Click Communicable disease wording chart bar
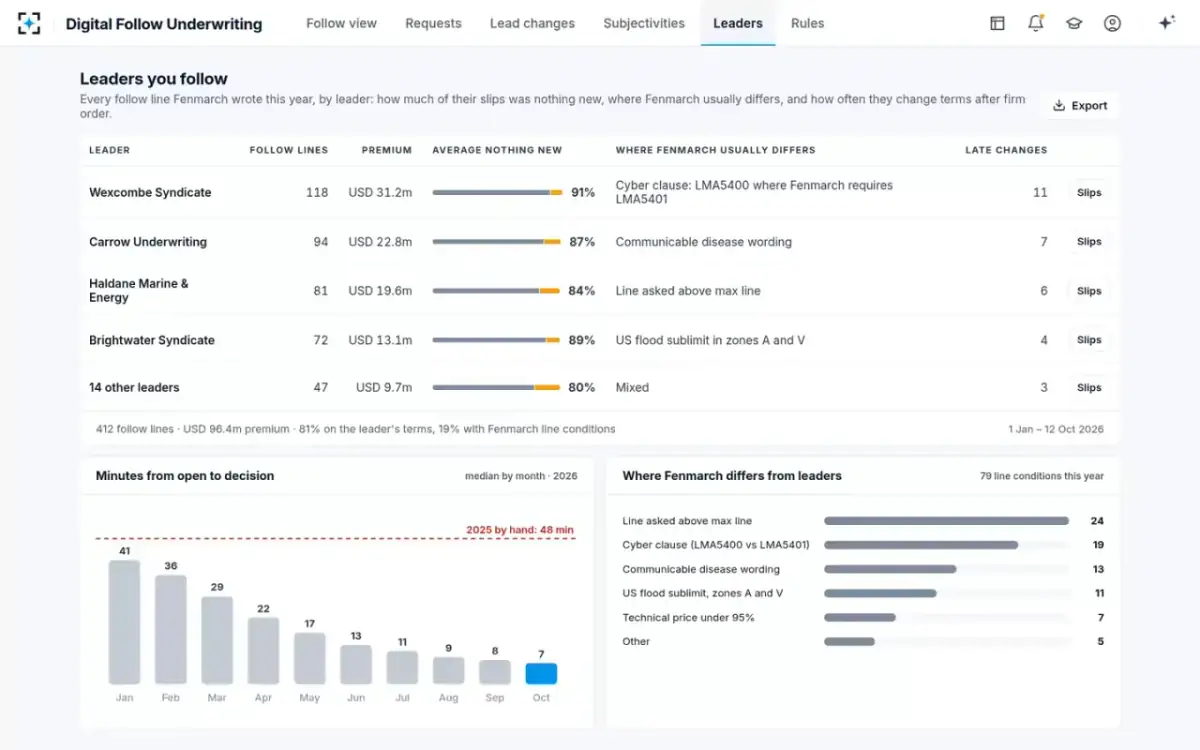 pos(890,569)
